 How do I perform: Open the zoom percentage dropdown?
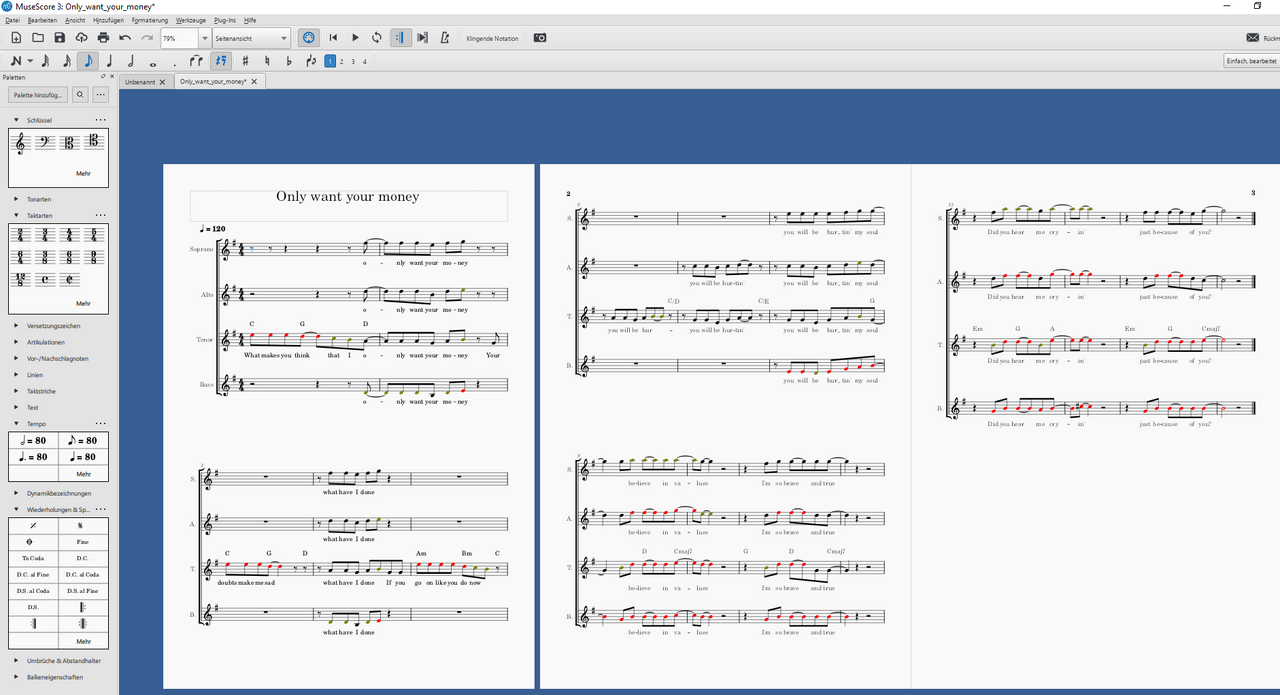click(205, 38)
